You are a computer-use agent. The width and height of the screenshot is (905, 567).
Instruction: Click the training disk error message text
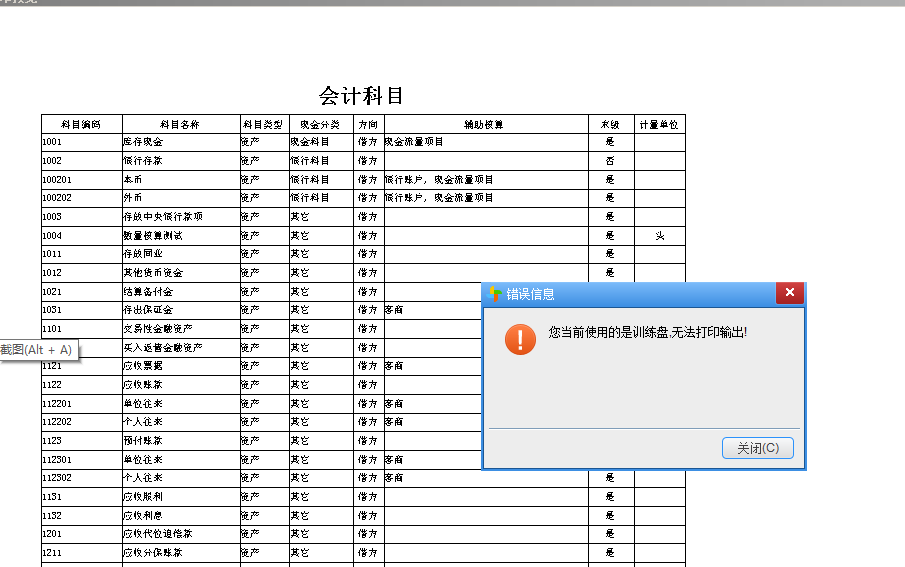pos(647,332)
